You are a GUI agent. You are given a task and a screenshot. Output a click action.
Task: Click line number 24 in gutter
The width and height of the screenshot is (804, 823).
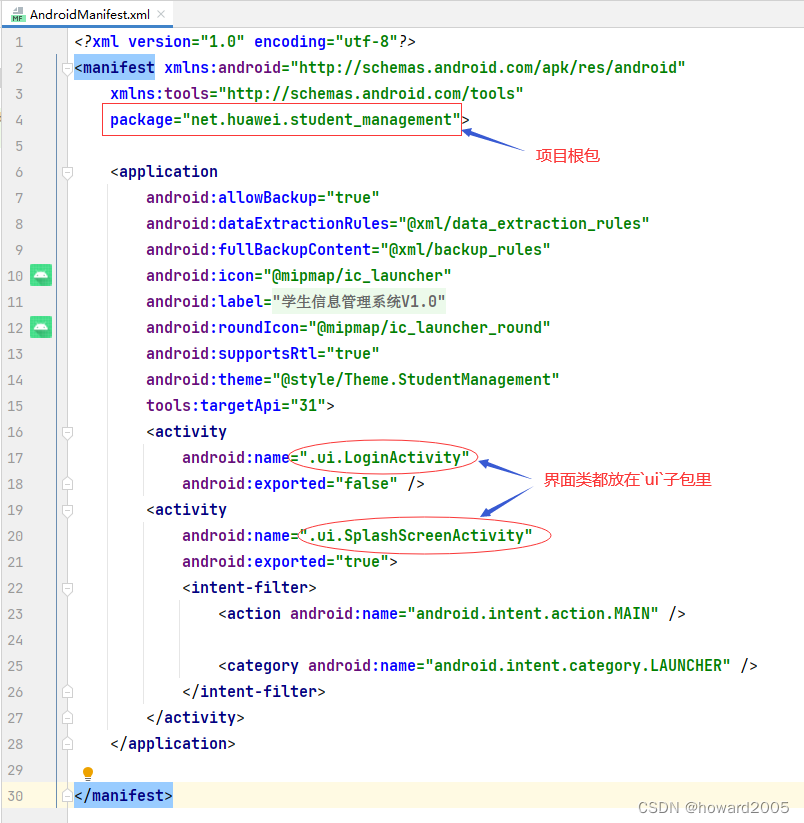pyautogui.click(x=15, y=640)
